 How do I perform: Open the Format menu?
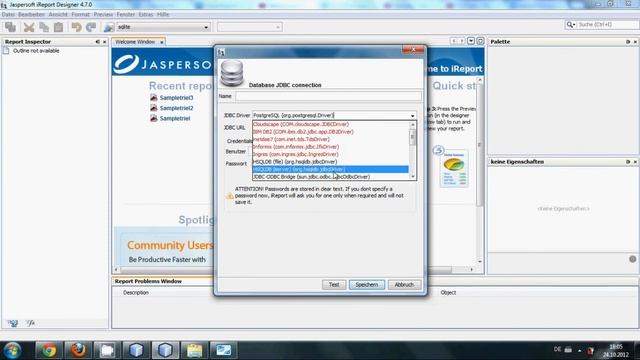point(80,14)
